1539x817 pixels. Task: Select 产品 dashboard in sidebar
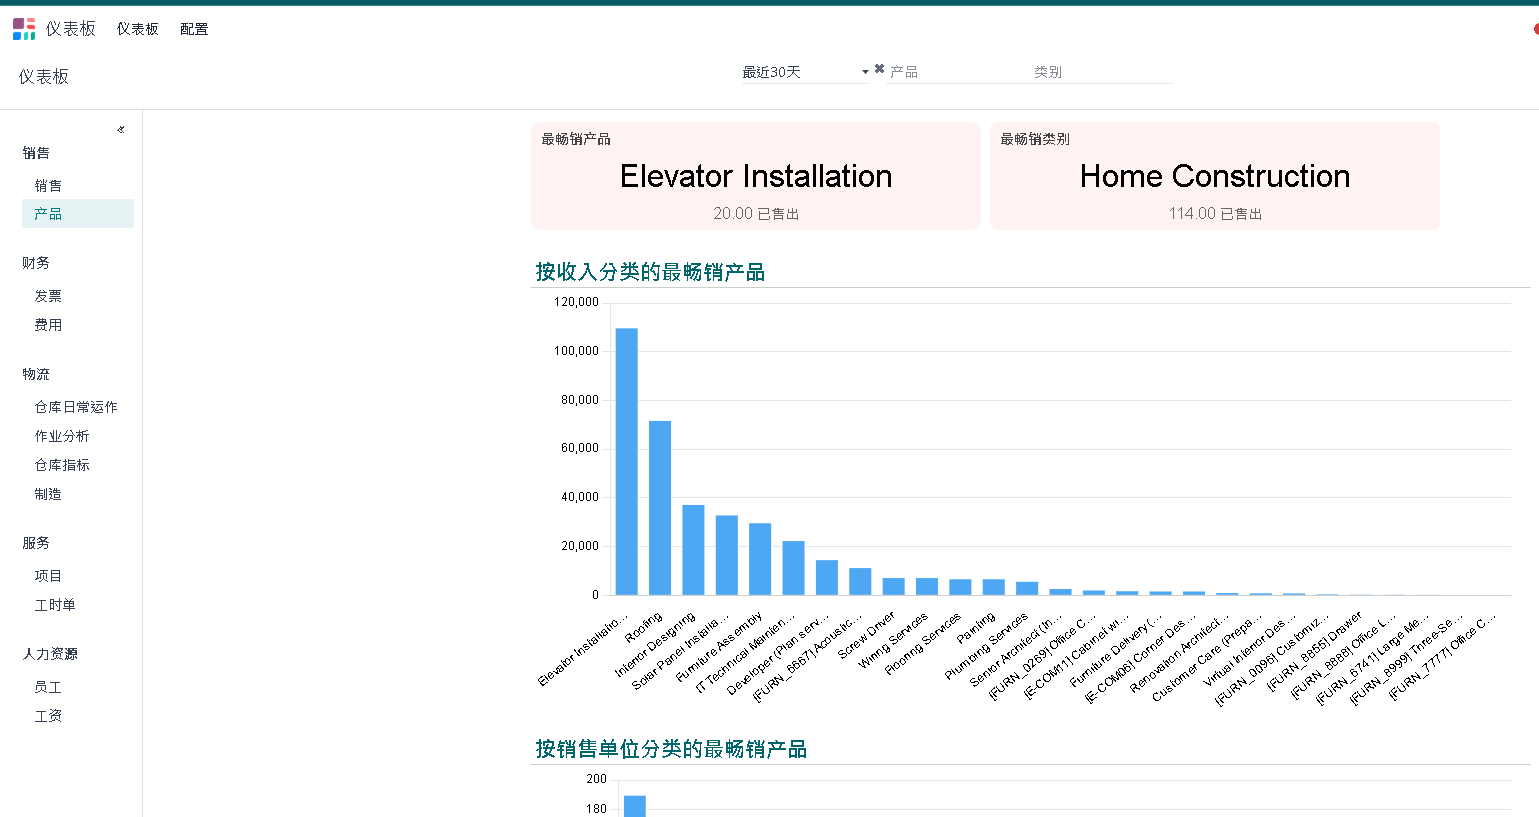click(48, 214)
